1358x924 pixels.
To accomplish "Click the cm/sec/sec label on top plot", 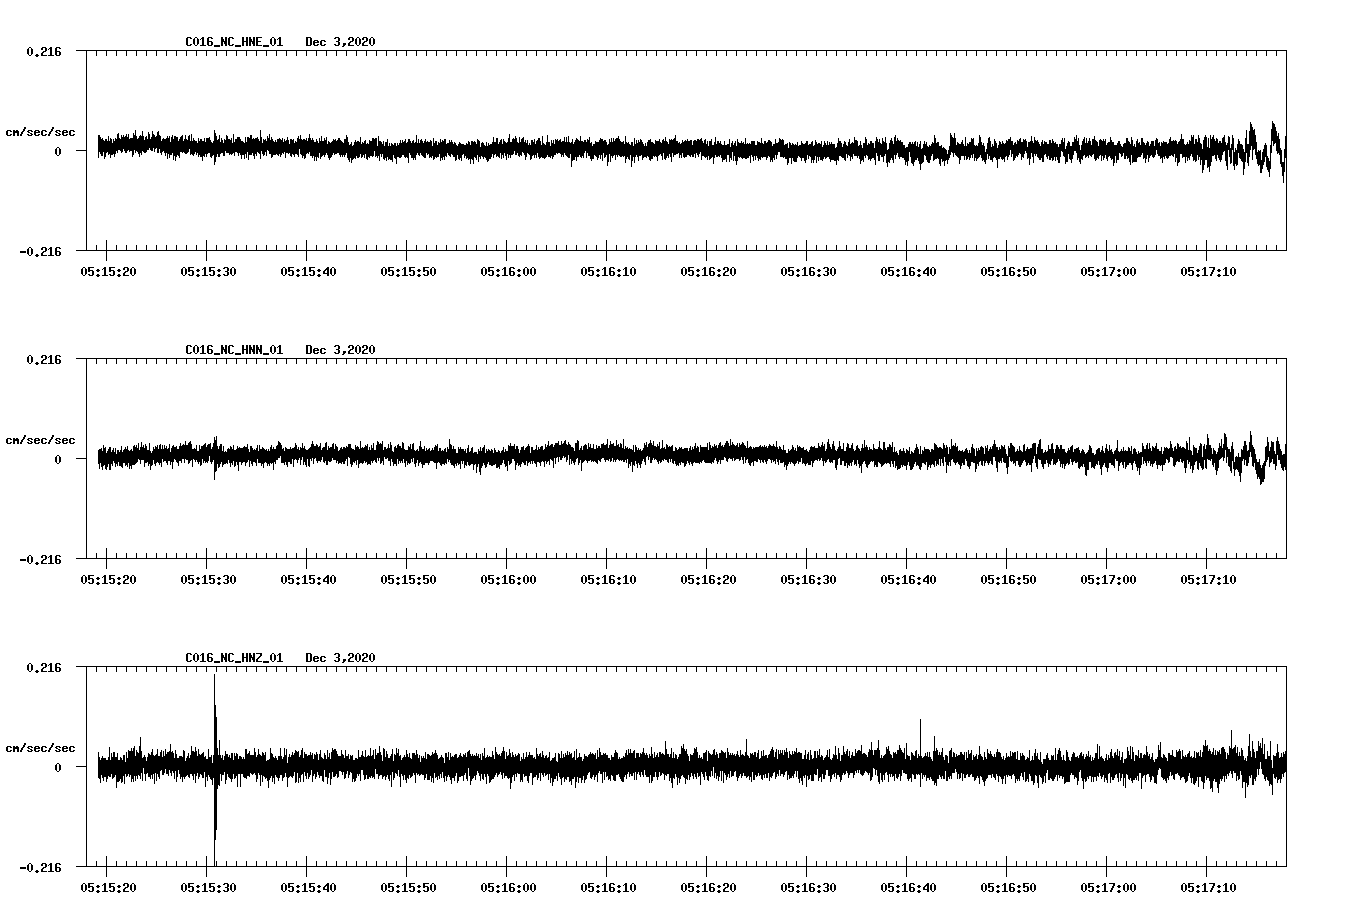I will [42, 131].
